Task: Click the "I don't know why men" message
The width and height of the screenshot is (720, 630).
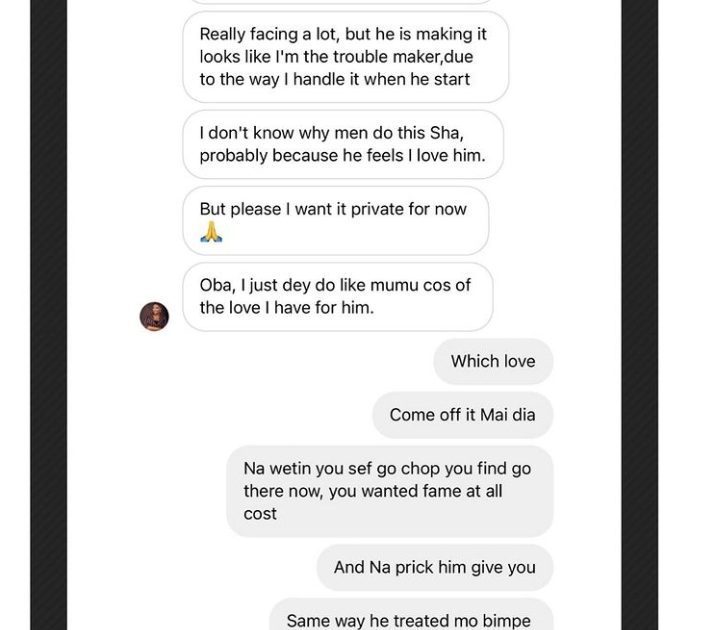Action: point(342,144)
